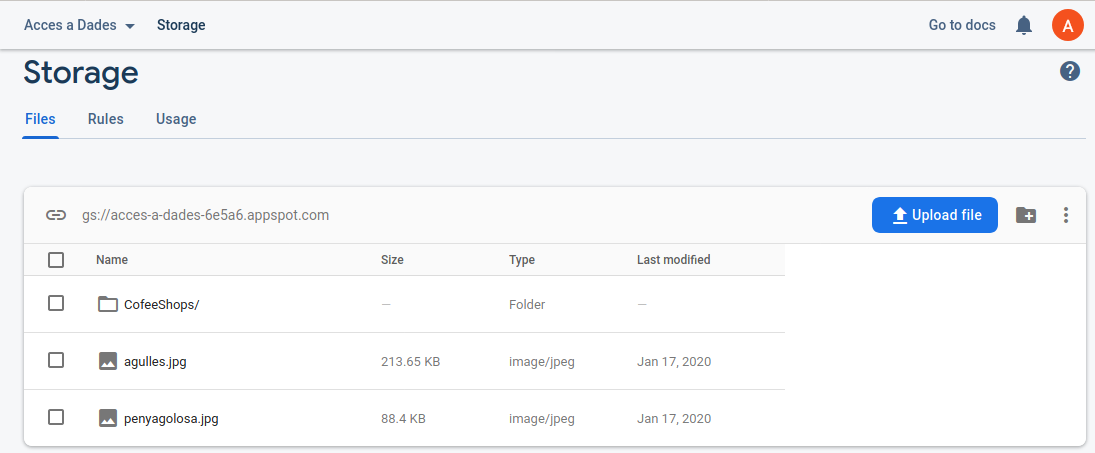Click the create new folder icon
Image resolution: width=1095 pixels, height=453 pixels.
[1026, 215]
